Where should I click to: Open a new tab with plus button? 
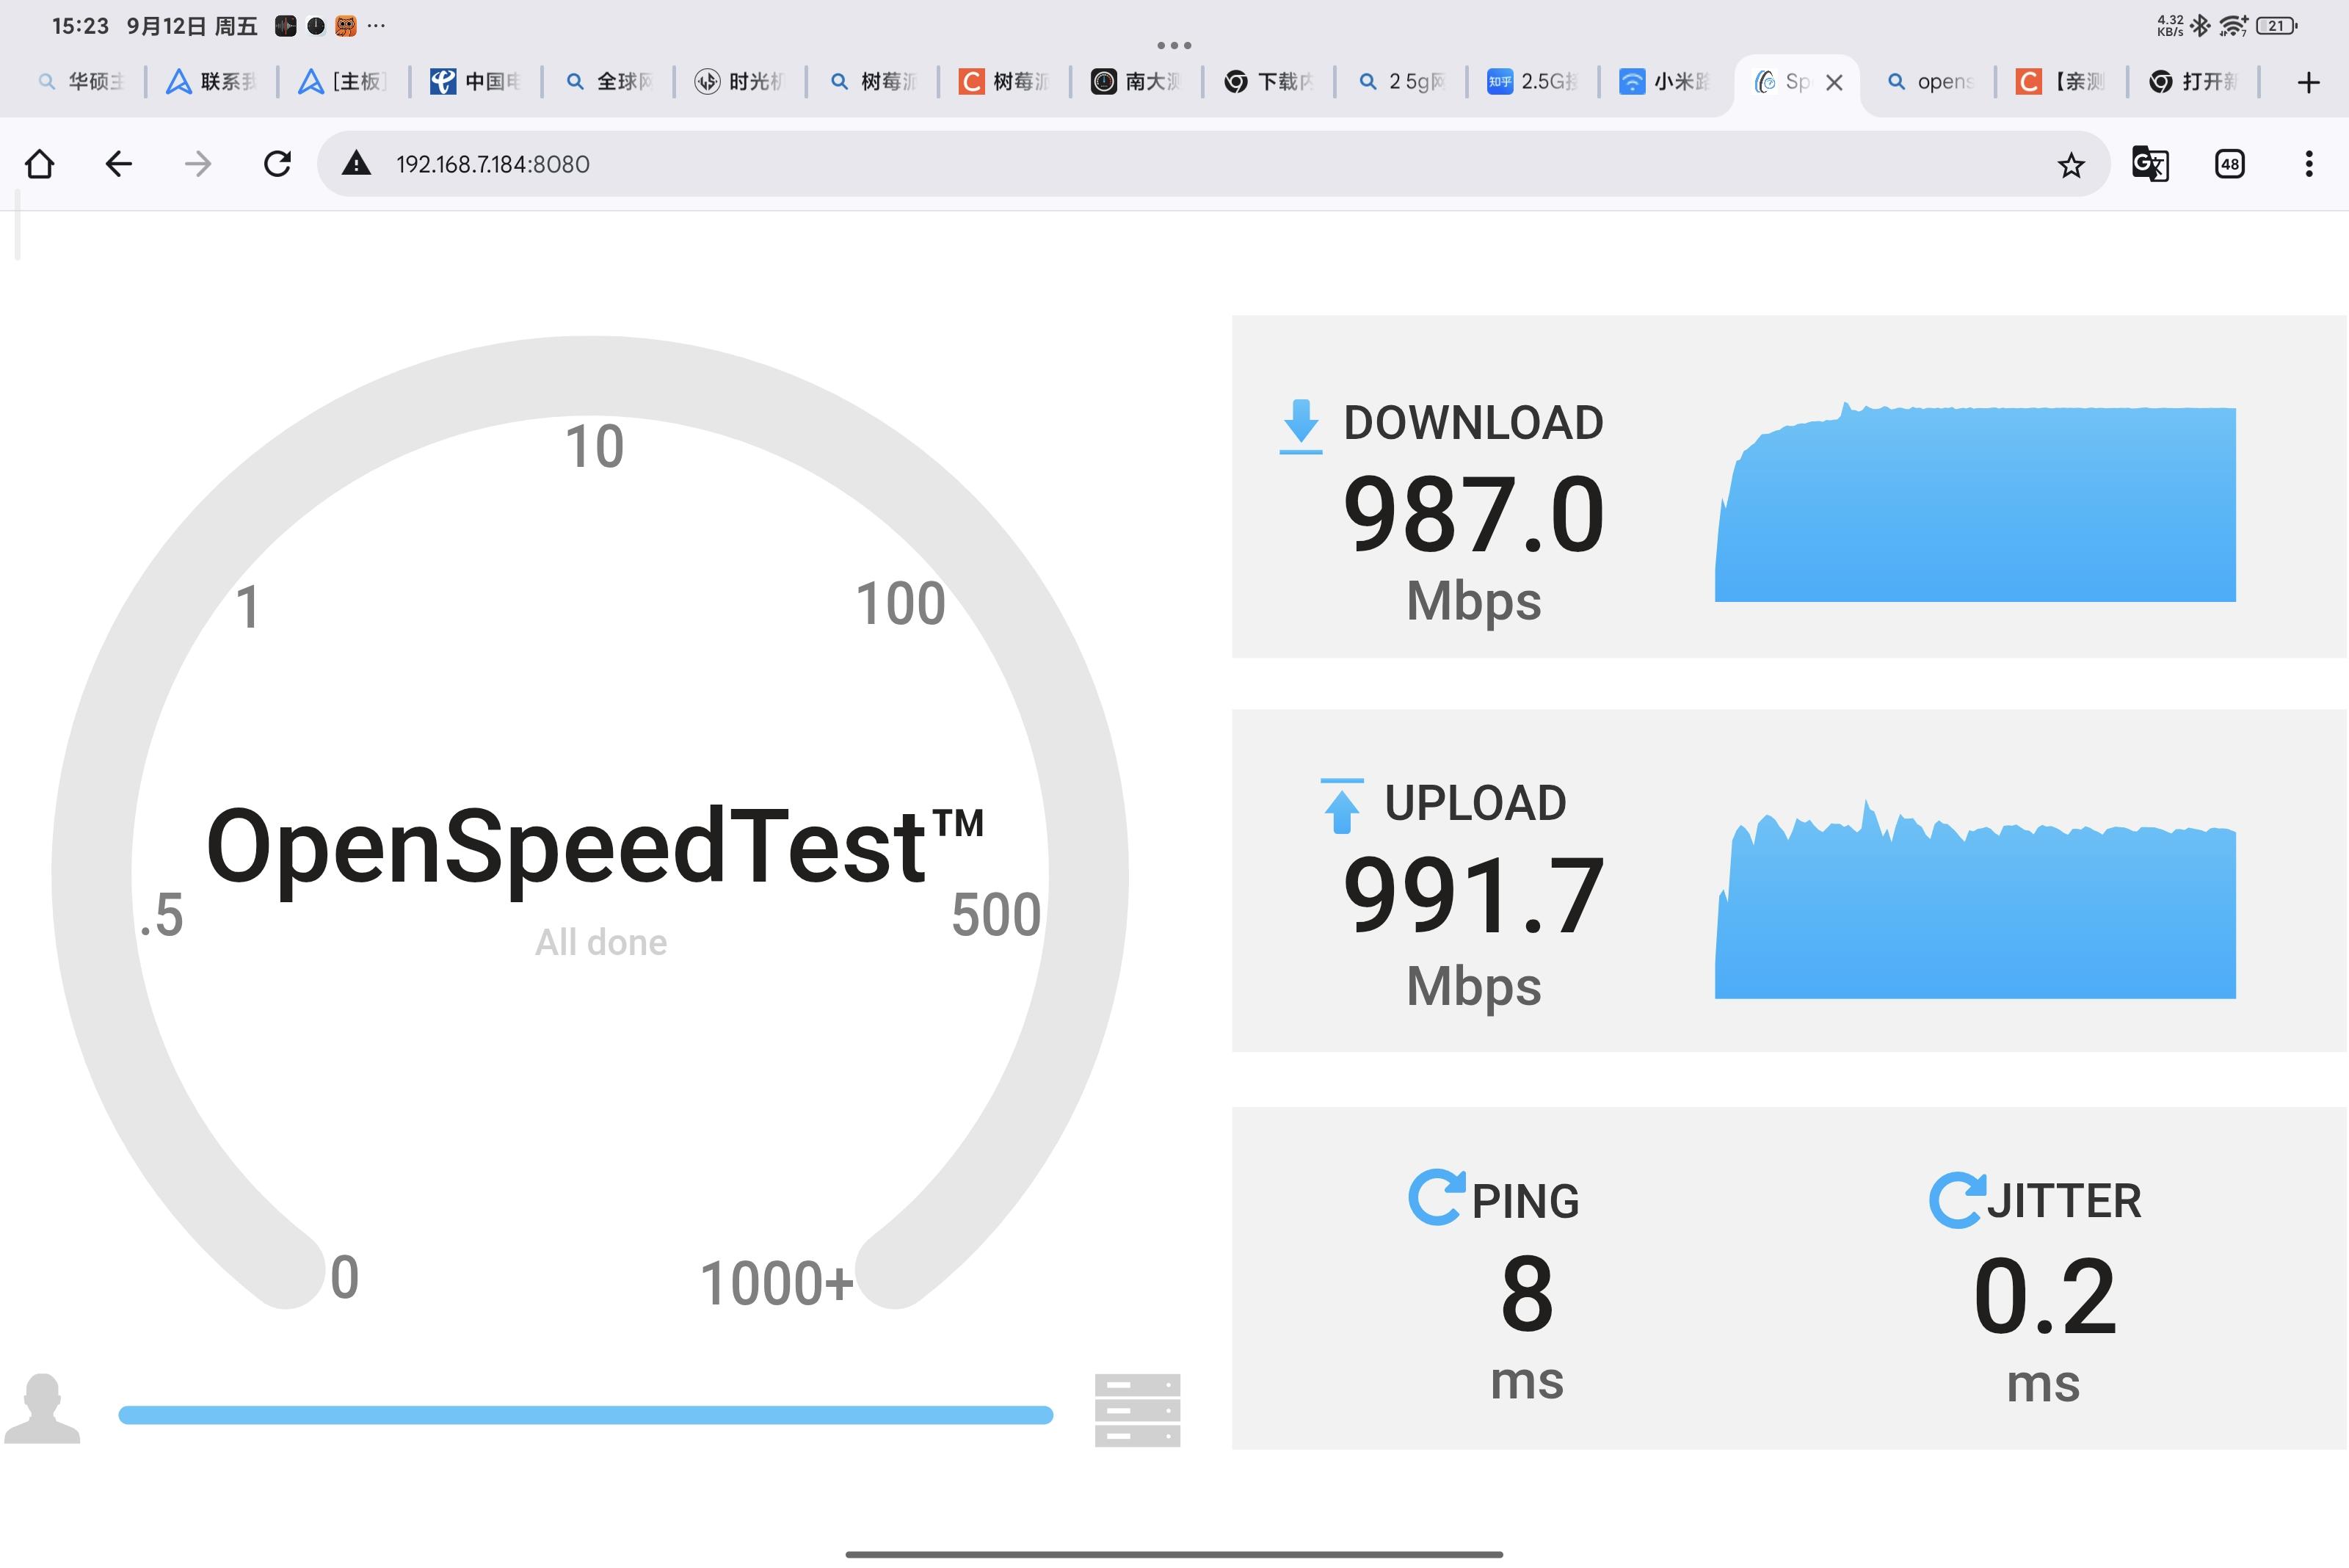(2308, 83)
